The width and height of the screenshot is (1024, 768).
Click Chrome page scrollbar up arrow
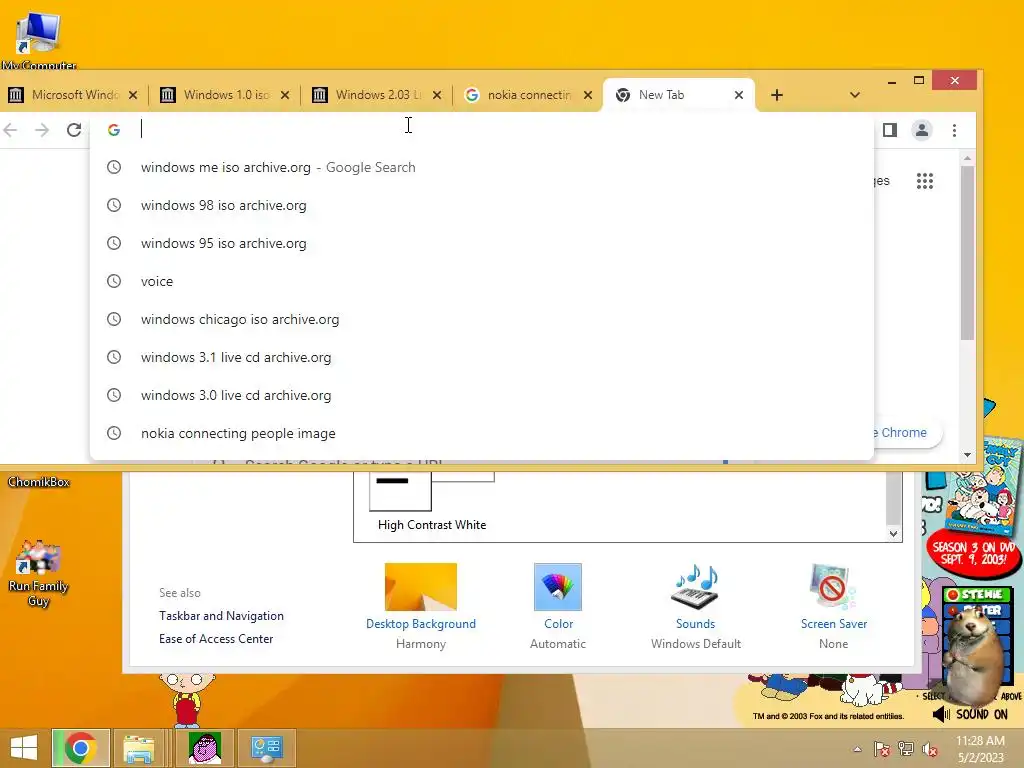(967, 158)
